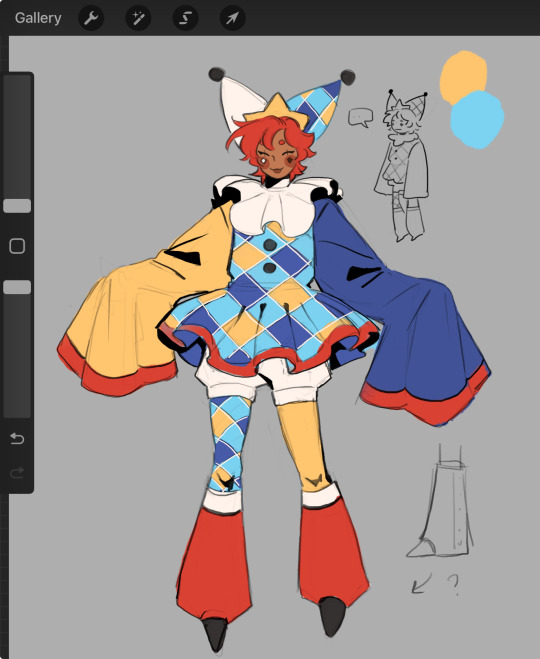Activate the Transform arrow tool
The width and height of the screenshot is (540, 659).
(x=232, y=18)
